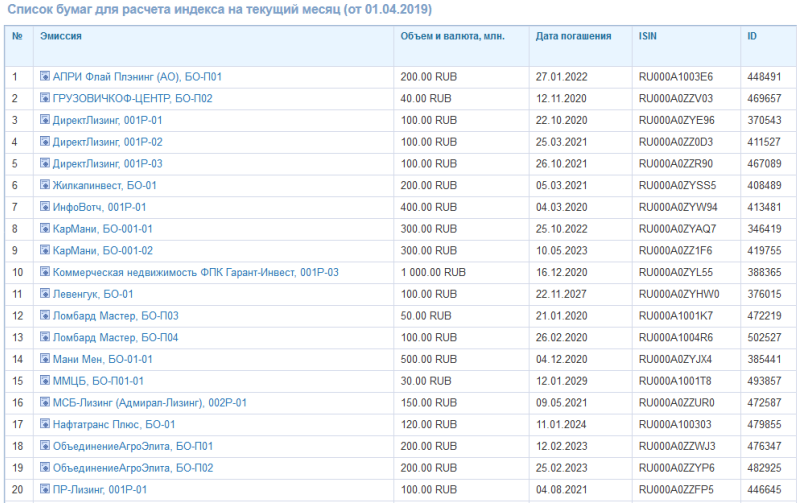Viewport: 800px width, 503px height.
Task: Open Коммерческая недвижимость ФПК Гарант-Инвест, 001P-03 link
Action: click(196, 272)
